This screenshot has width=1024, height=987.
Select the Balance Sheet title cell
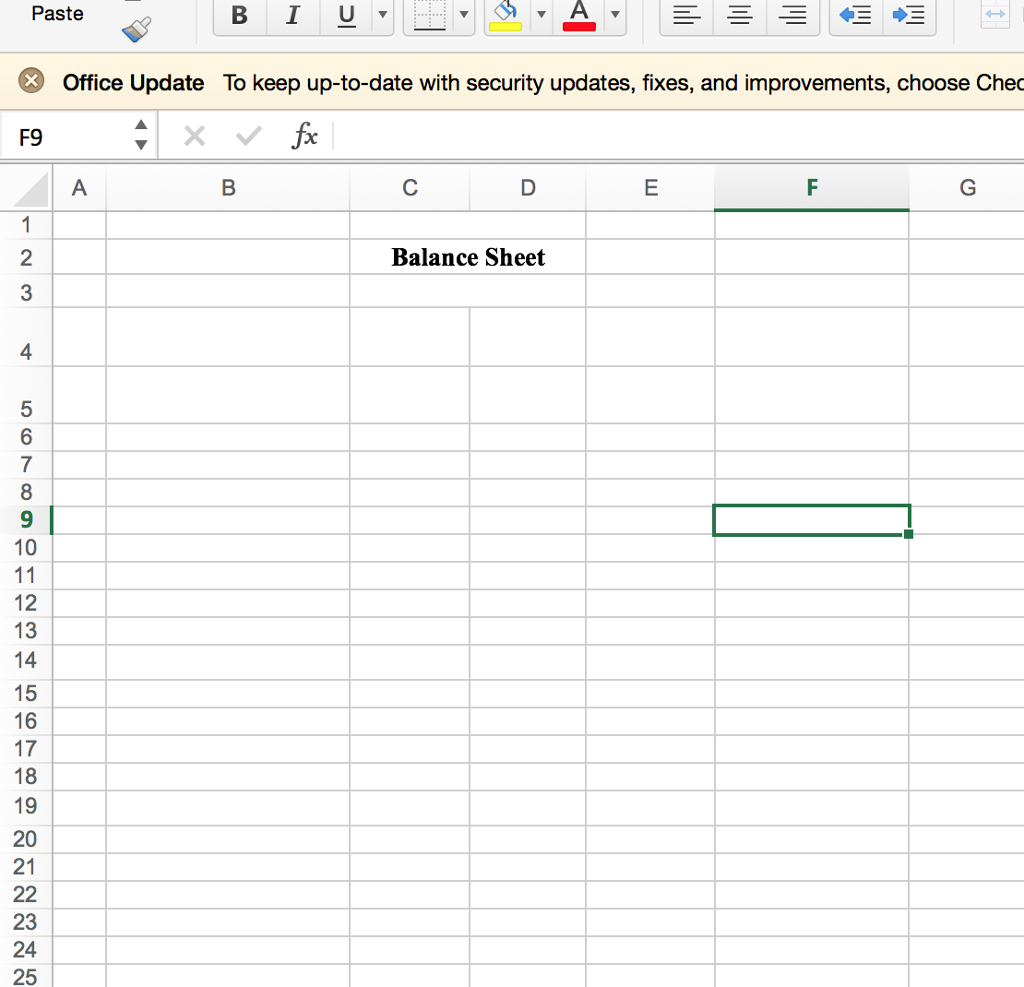[468, 257]
